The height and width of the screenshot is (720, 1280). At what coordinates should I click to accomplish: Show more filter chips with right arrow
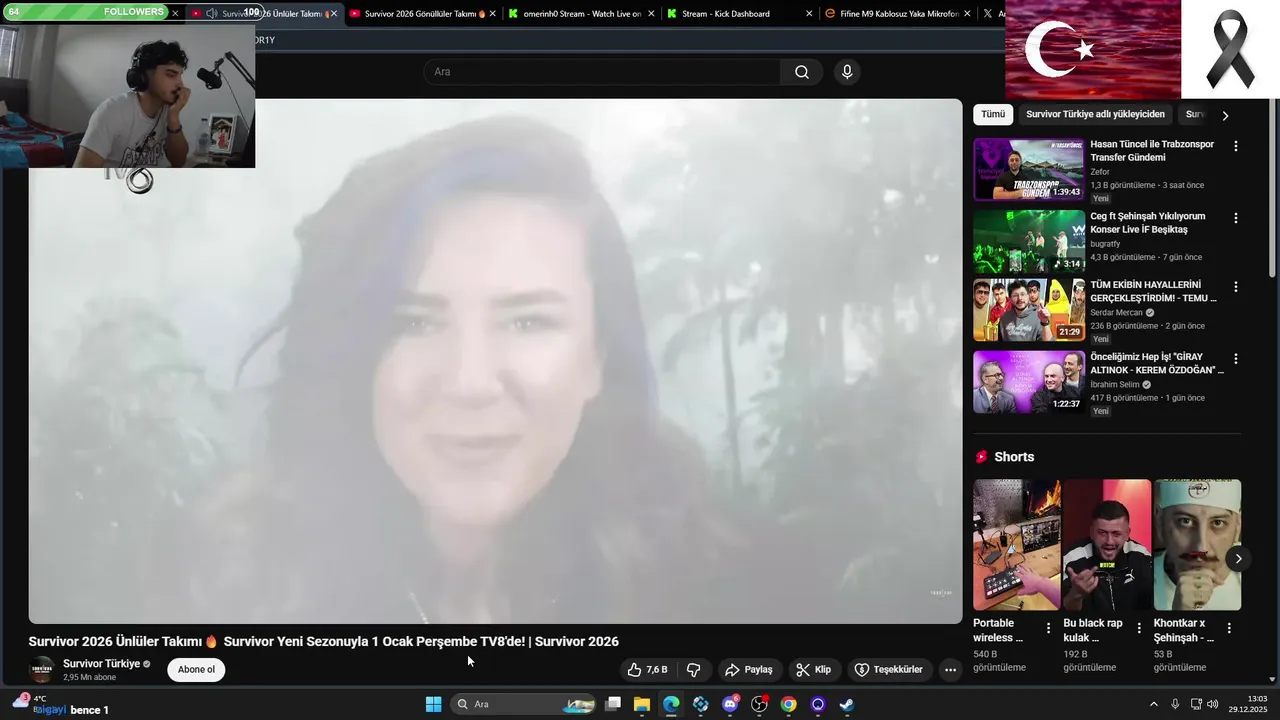coord(1225,115)
